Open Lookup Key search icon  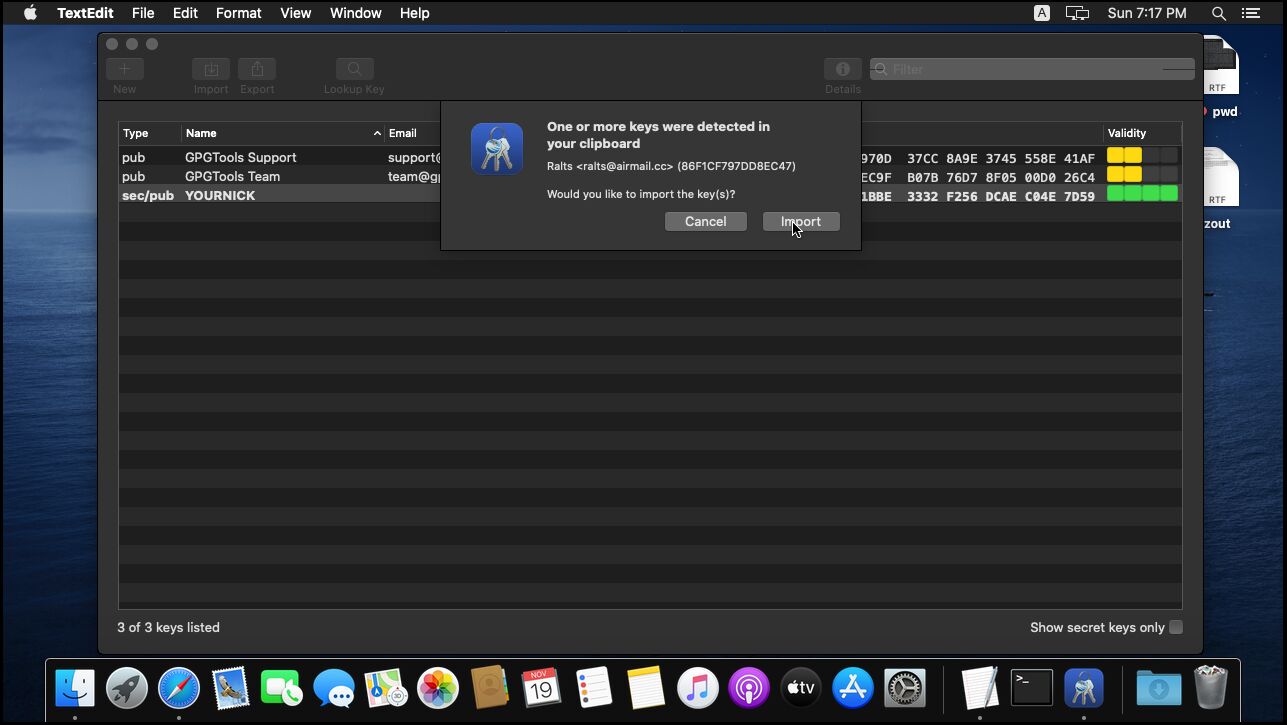(354, 69)
